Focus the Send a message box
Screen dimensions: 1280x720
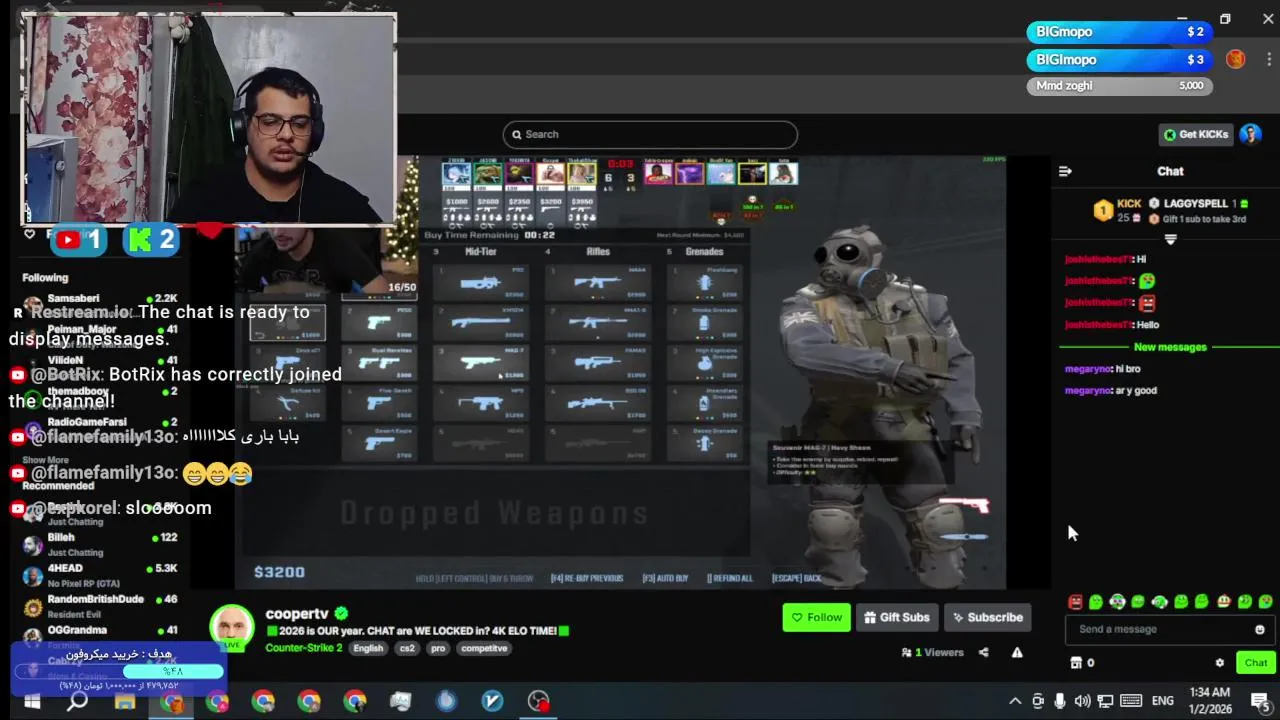[x=1170, y=629]
